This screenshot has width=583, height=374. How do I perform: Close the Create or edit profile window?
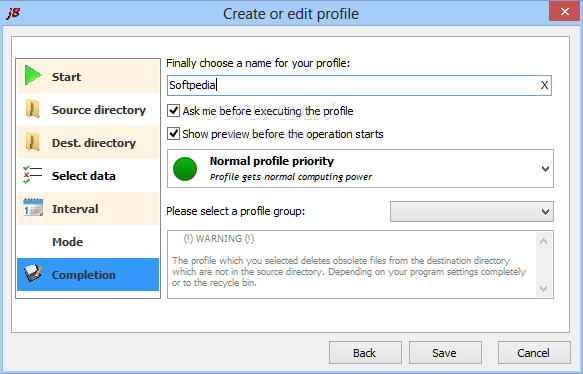click(564, 11)
